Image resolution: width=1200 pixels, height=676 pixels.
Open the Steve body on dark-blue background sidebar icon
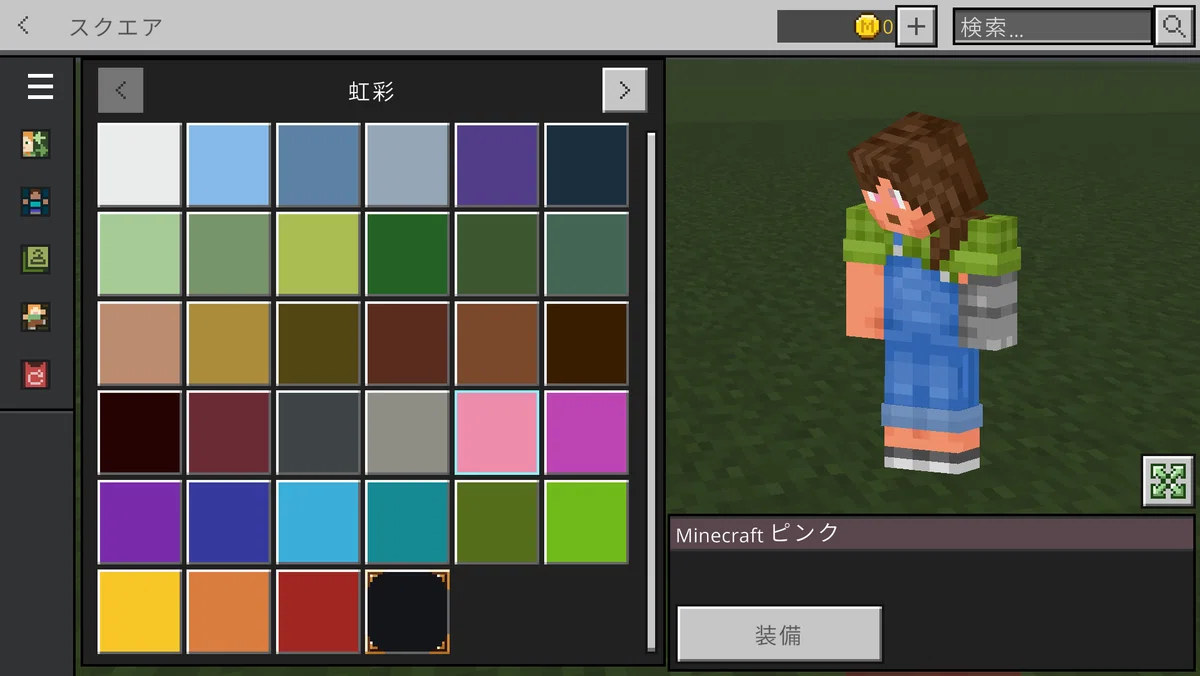pyautogui.click(x=36, y=202)
